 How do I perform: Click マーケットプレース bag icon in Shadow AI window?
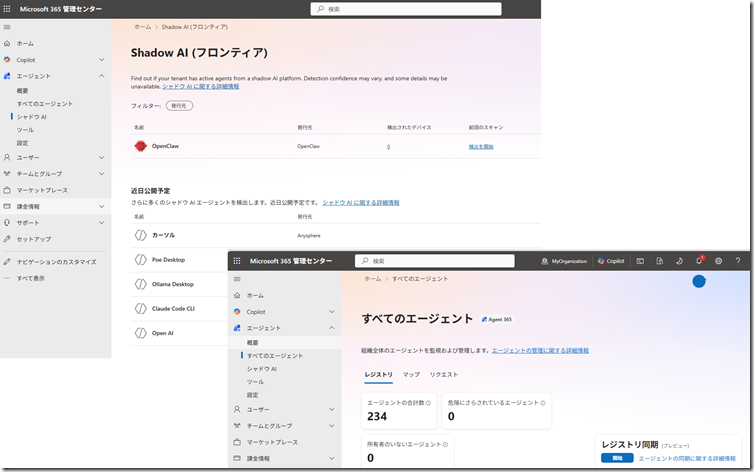coord(7,190)
